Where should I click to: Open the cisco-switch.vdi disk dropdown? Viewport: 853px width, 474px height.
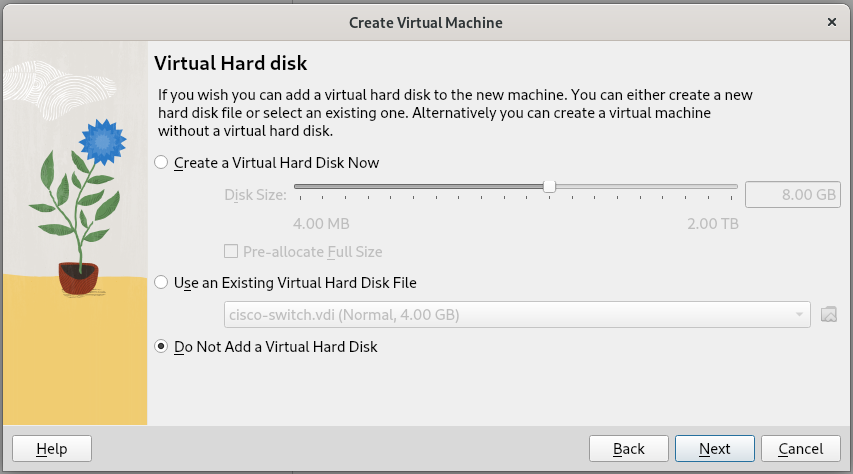pyautogui.click(x=515, y=315)
